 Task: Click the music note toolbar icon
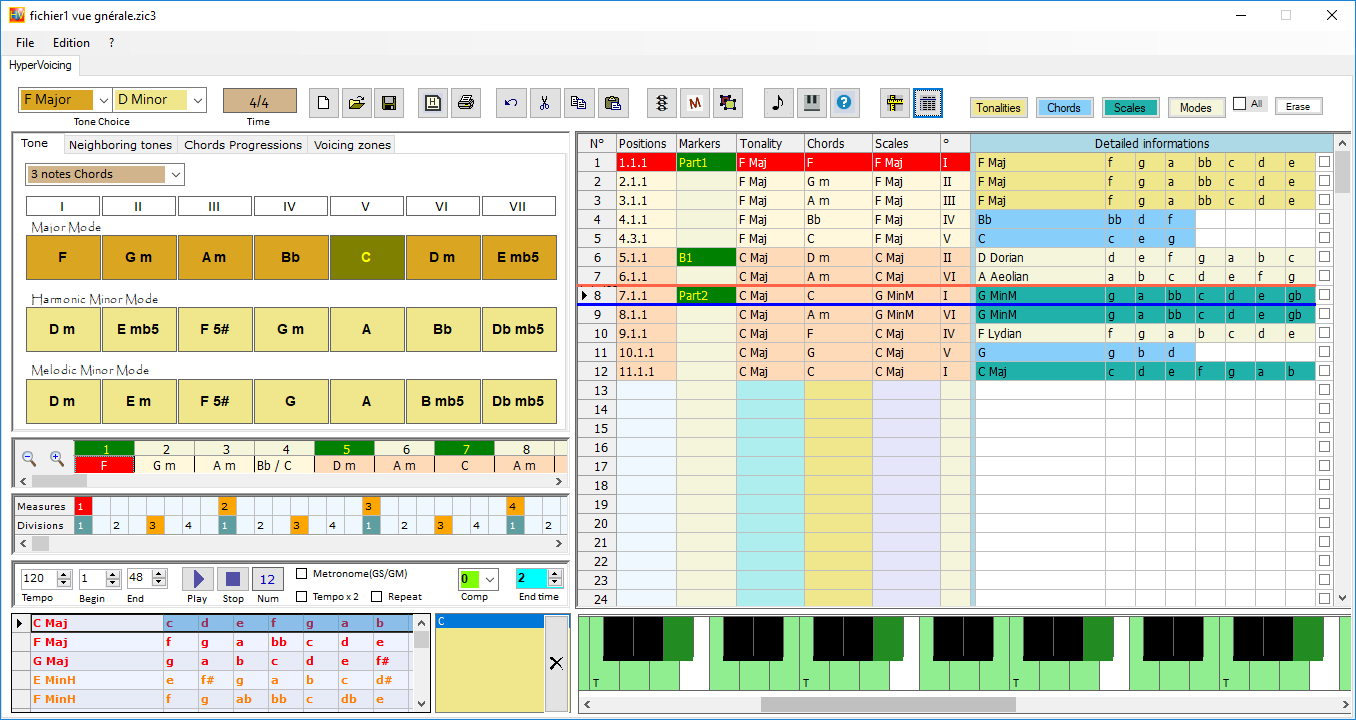point(779,102)
